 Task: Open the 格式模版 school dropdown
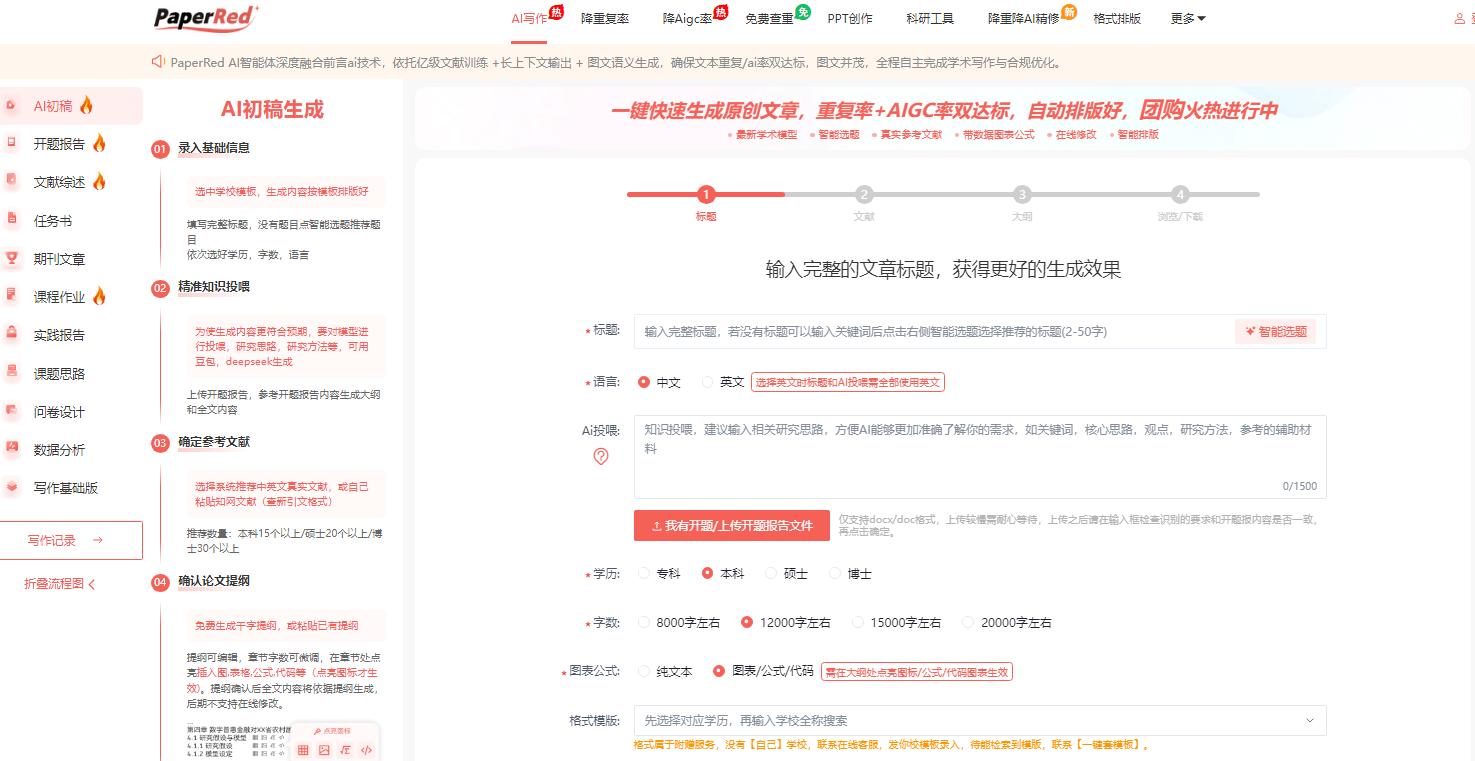(x=980, y=720)
